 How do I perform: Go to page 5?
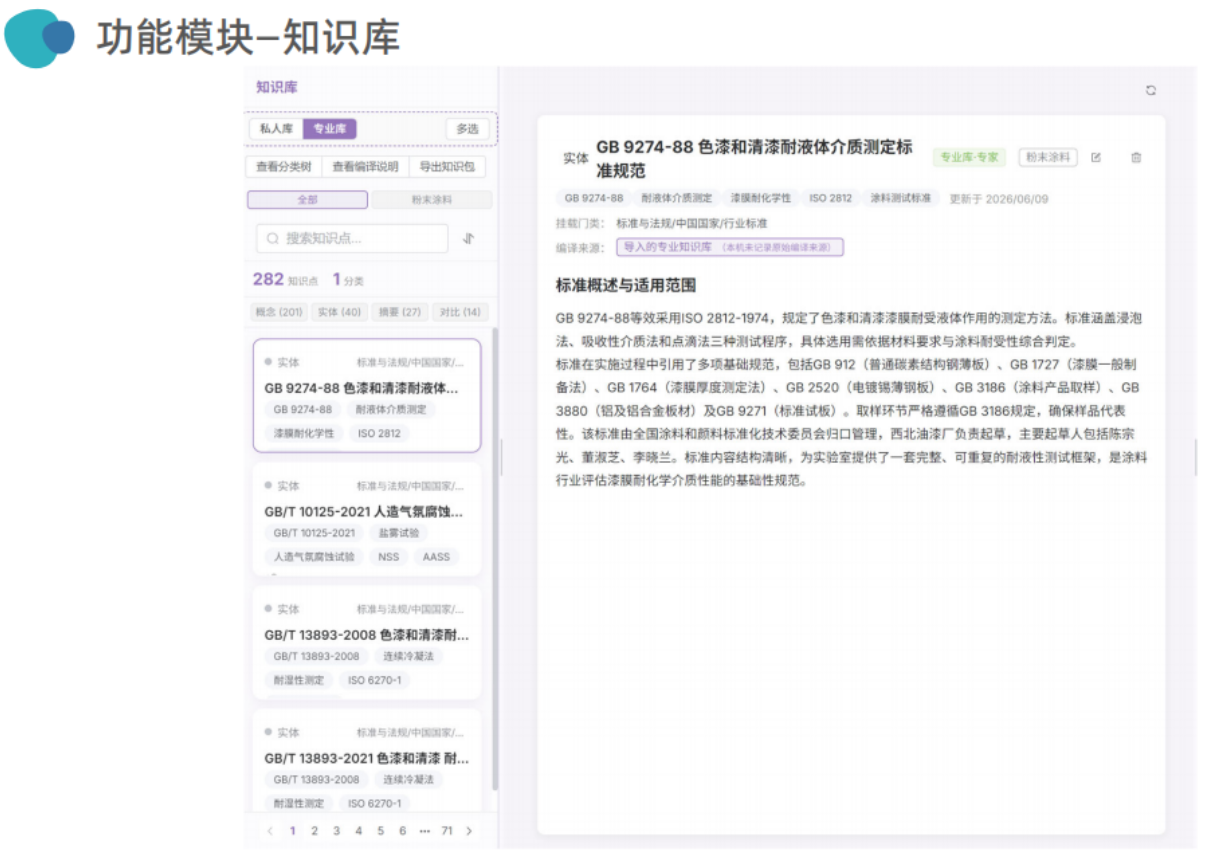click(380, 831)
